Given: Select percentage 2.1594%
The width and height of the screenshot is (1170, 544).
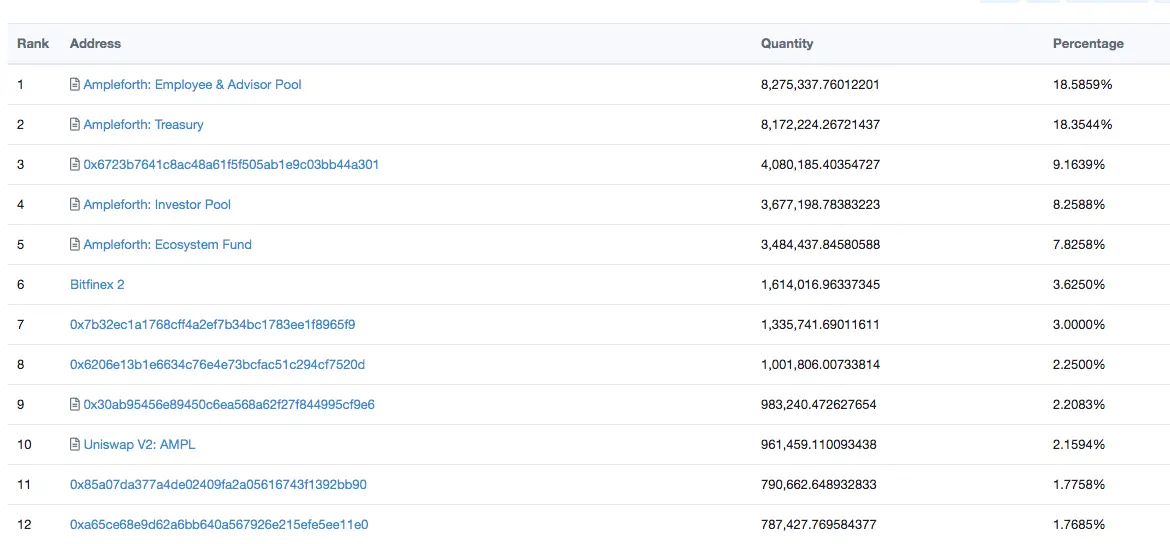Looking at the screenshot, I should [x=1079, y=445].
